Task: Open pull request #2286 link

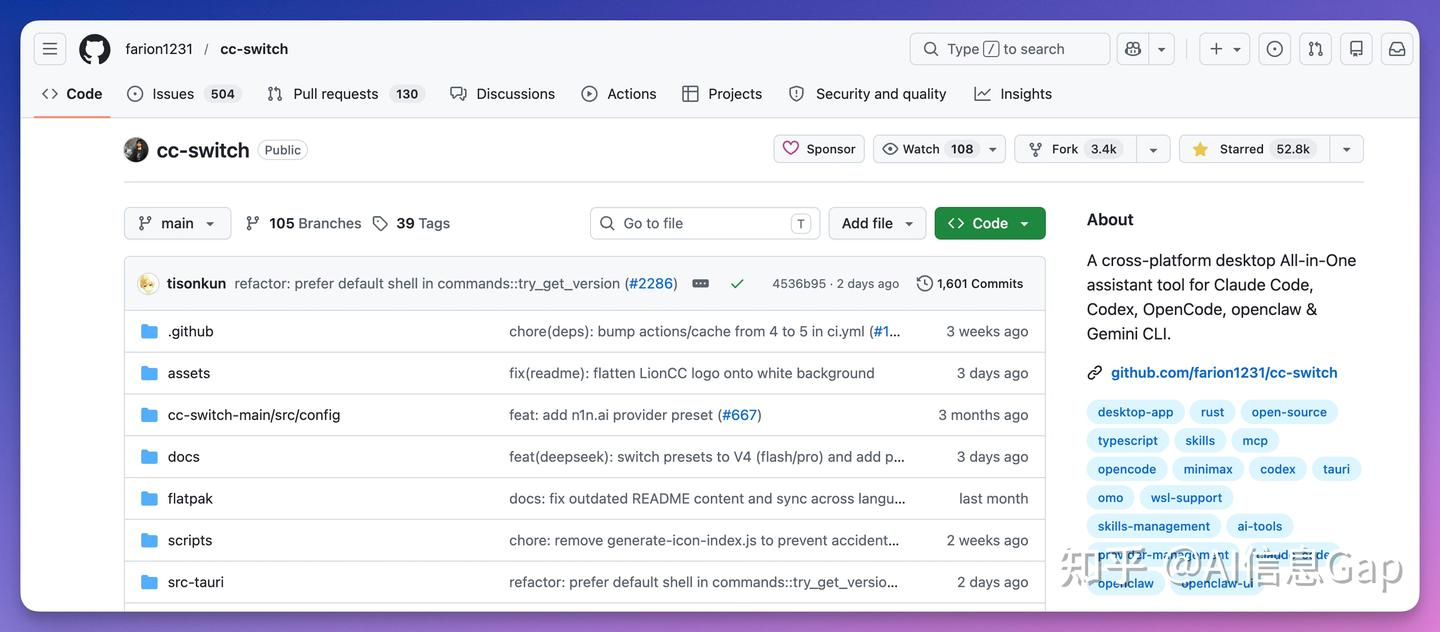Action: coord(651,283)
